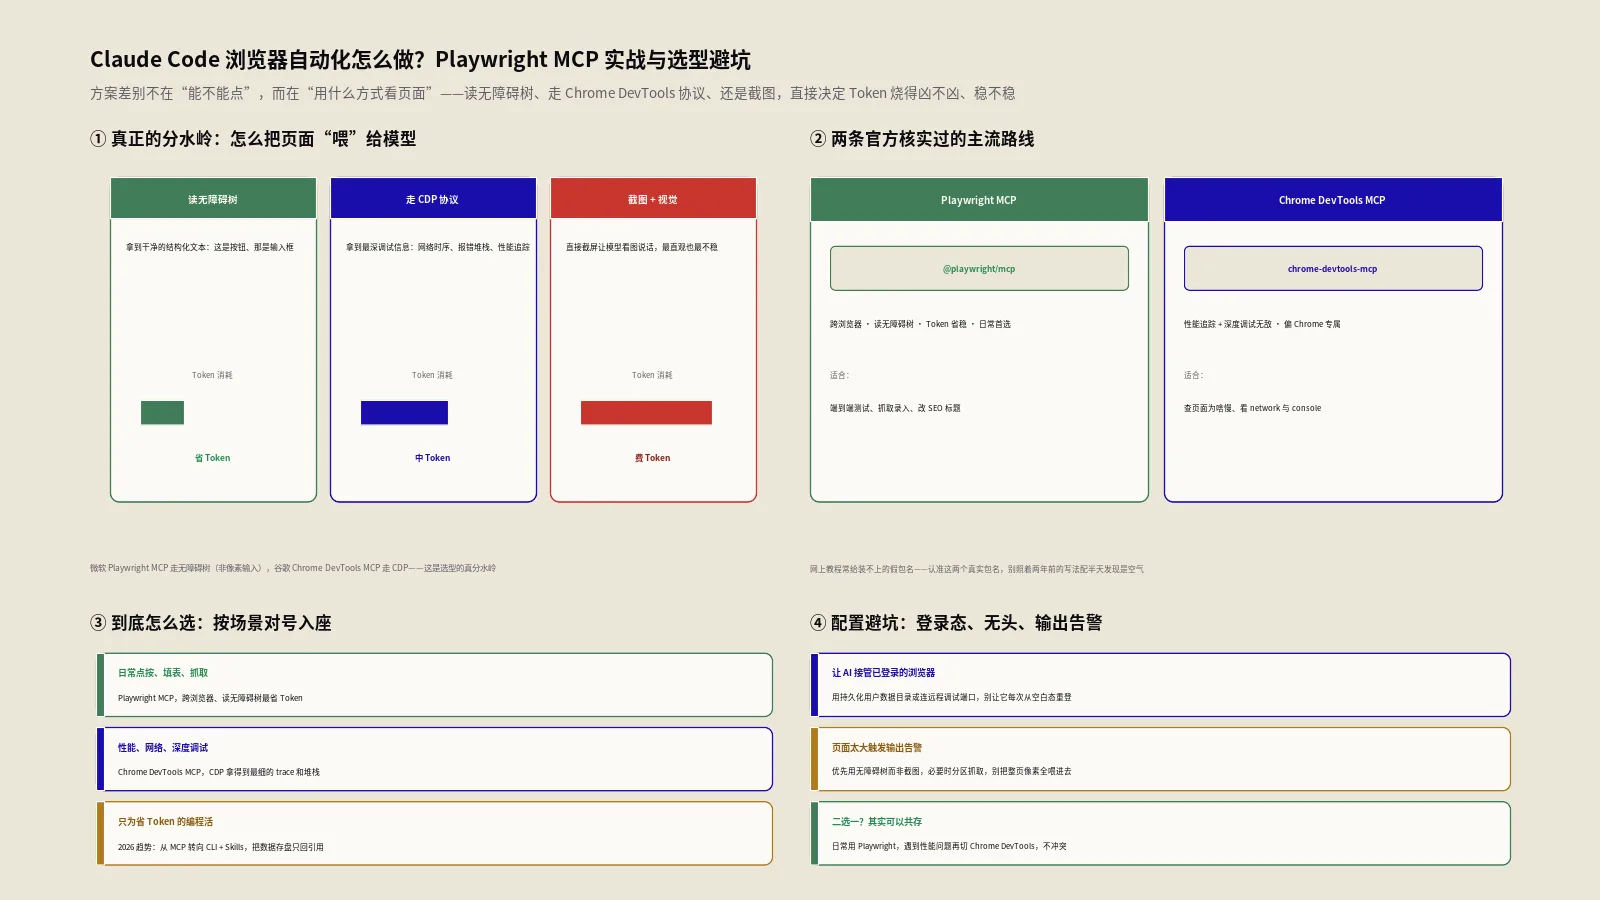
Task: Click text 跨浏览器 · 读无障碍树 · Token 省稳
Action: tap(920, 324)
